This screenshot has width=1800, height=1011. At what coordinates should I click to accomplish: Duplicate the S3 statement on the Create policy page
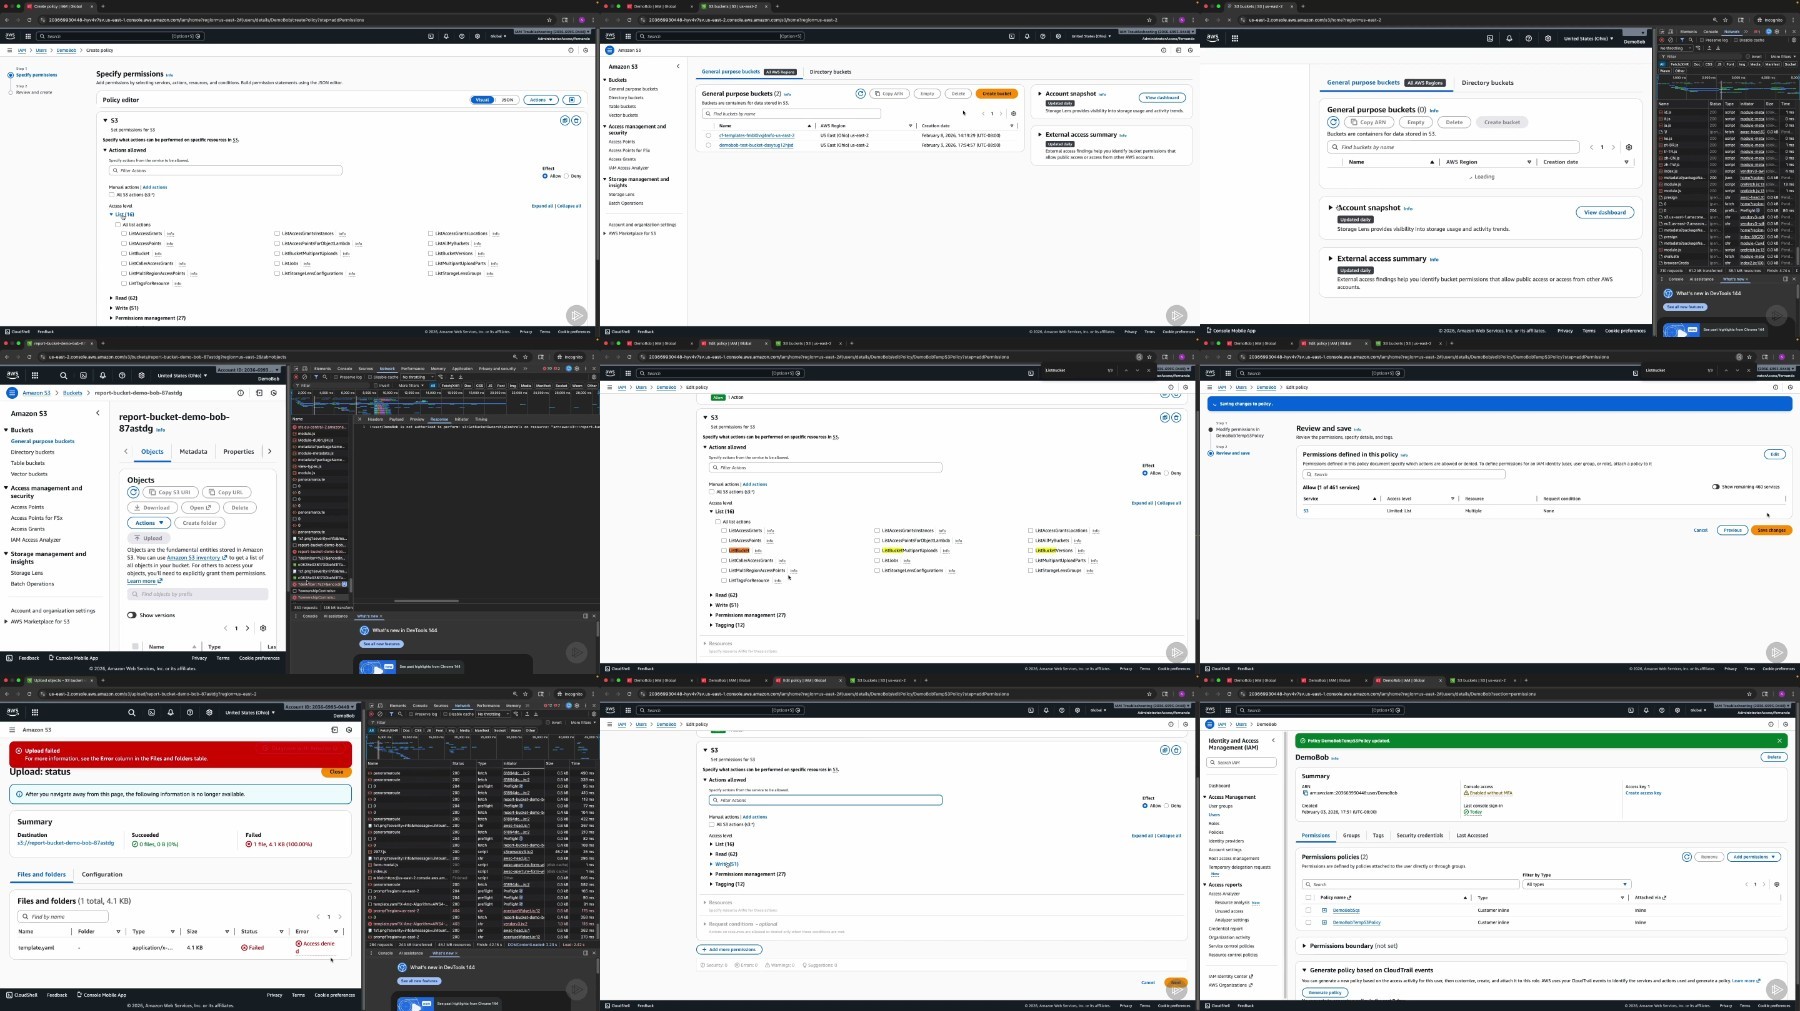coord(565,120)
